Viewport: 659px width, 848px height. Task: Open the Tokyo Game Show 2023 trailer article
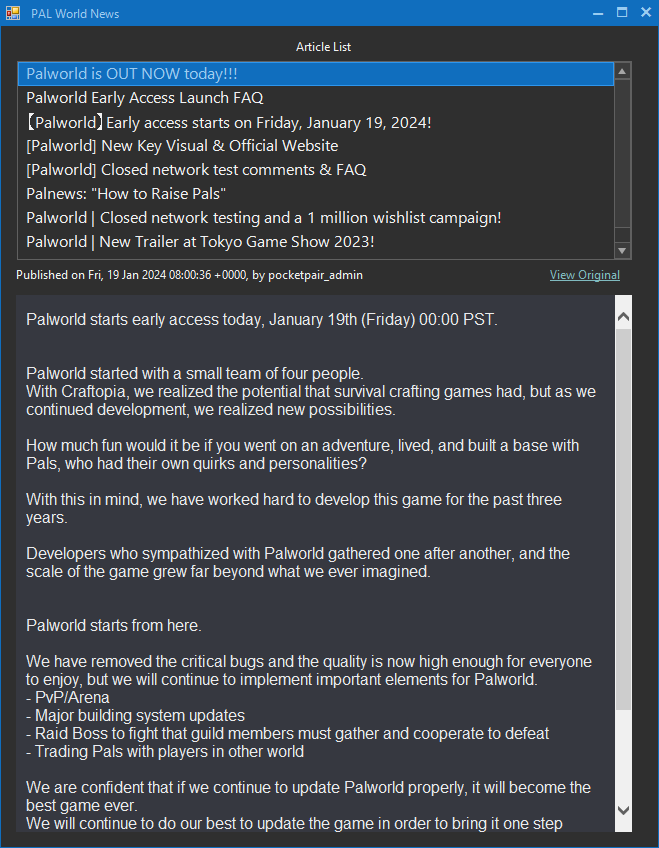[200, 242]
